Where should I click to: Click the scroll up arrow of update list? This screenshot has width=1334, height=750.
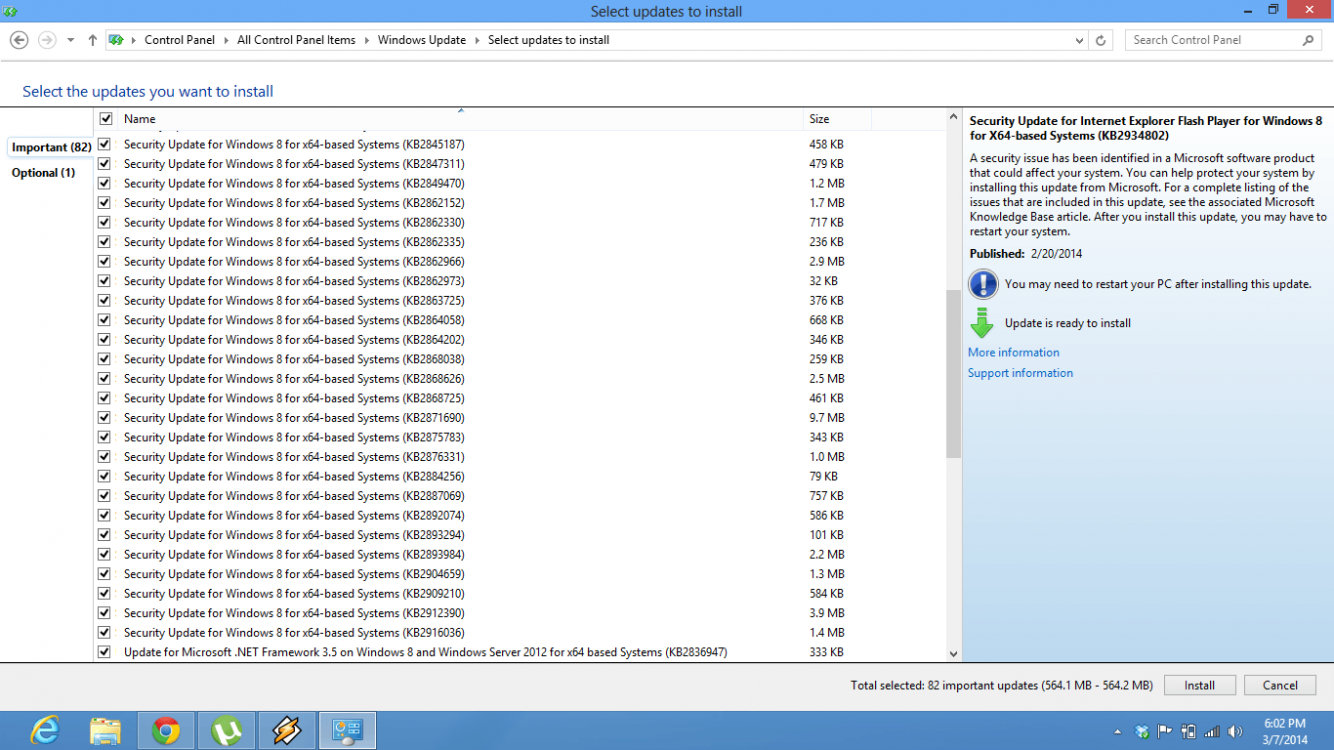point(953,118)
